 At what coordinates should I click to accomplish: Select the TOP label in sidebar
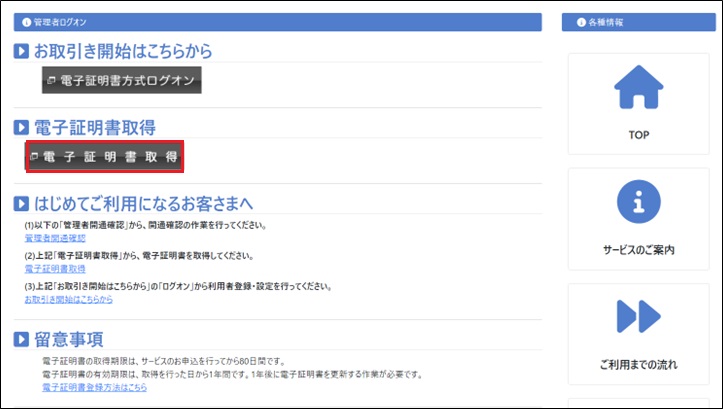pos(638,133)
